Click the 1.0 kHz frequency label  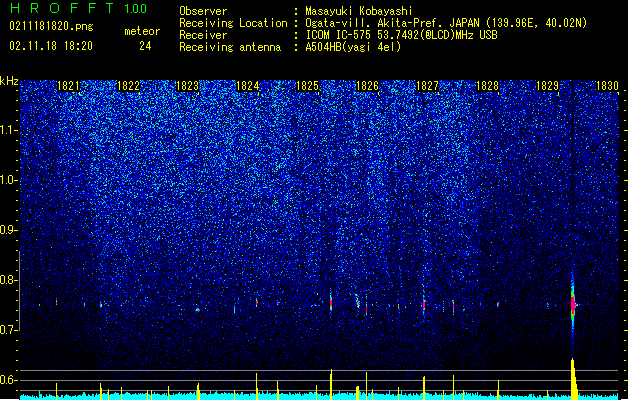pyautogui.click(x=9, y=180)
